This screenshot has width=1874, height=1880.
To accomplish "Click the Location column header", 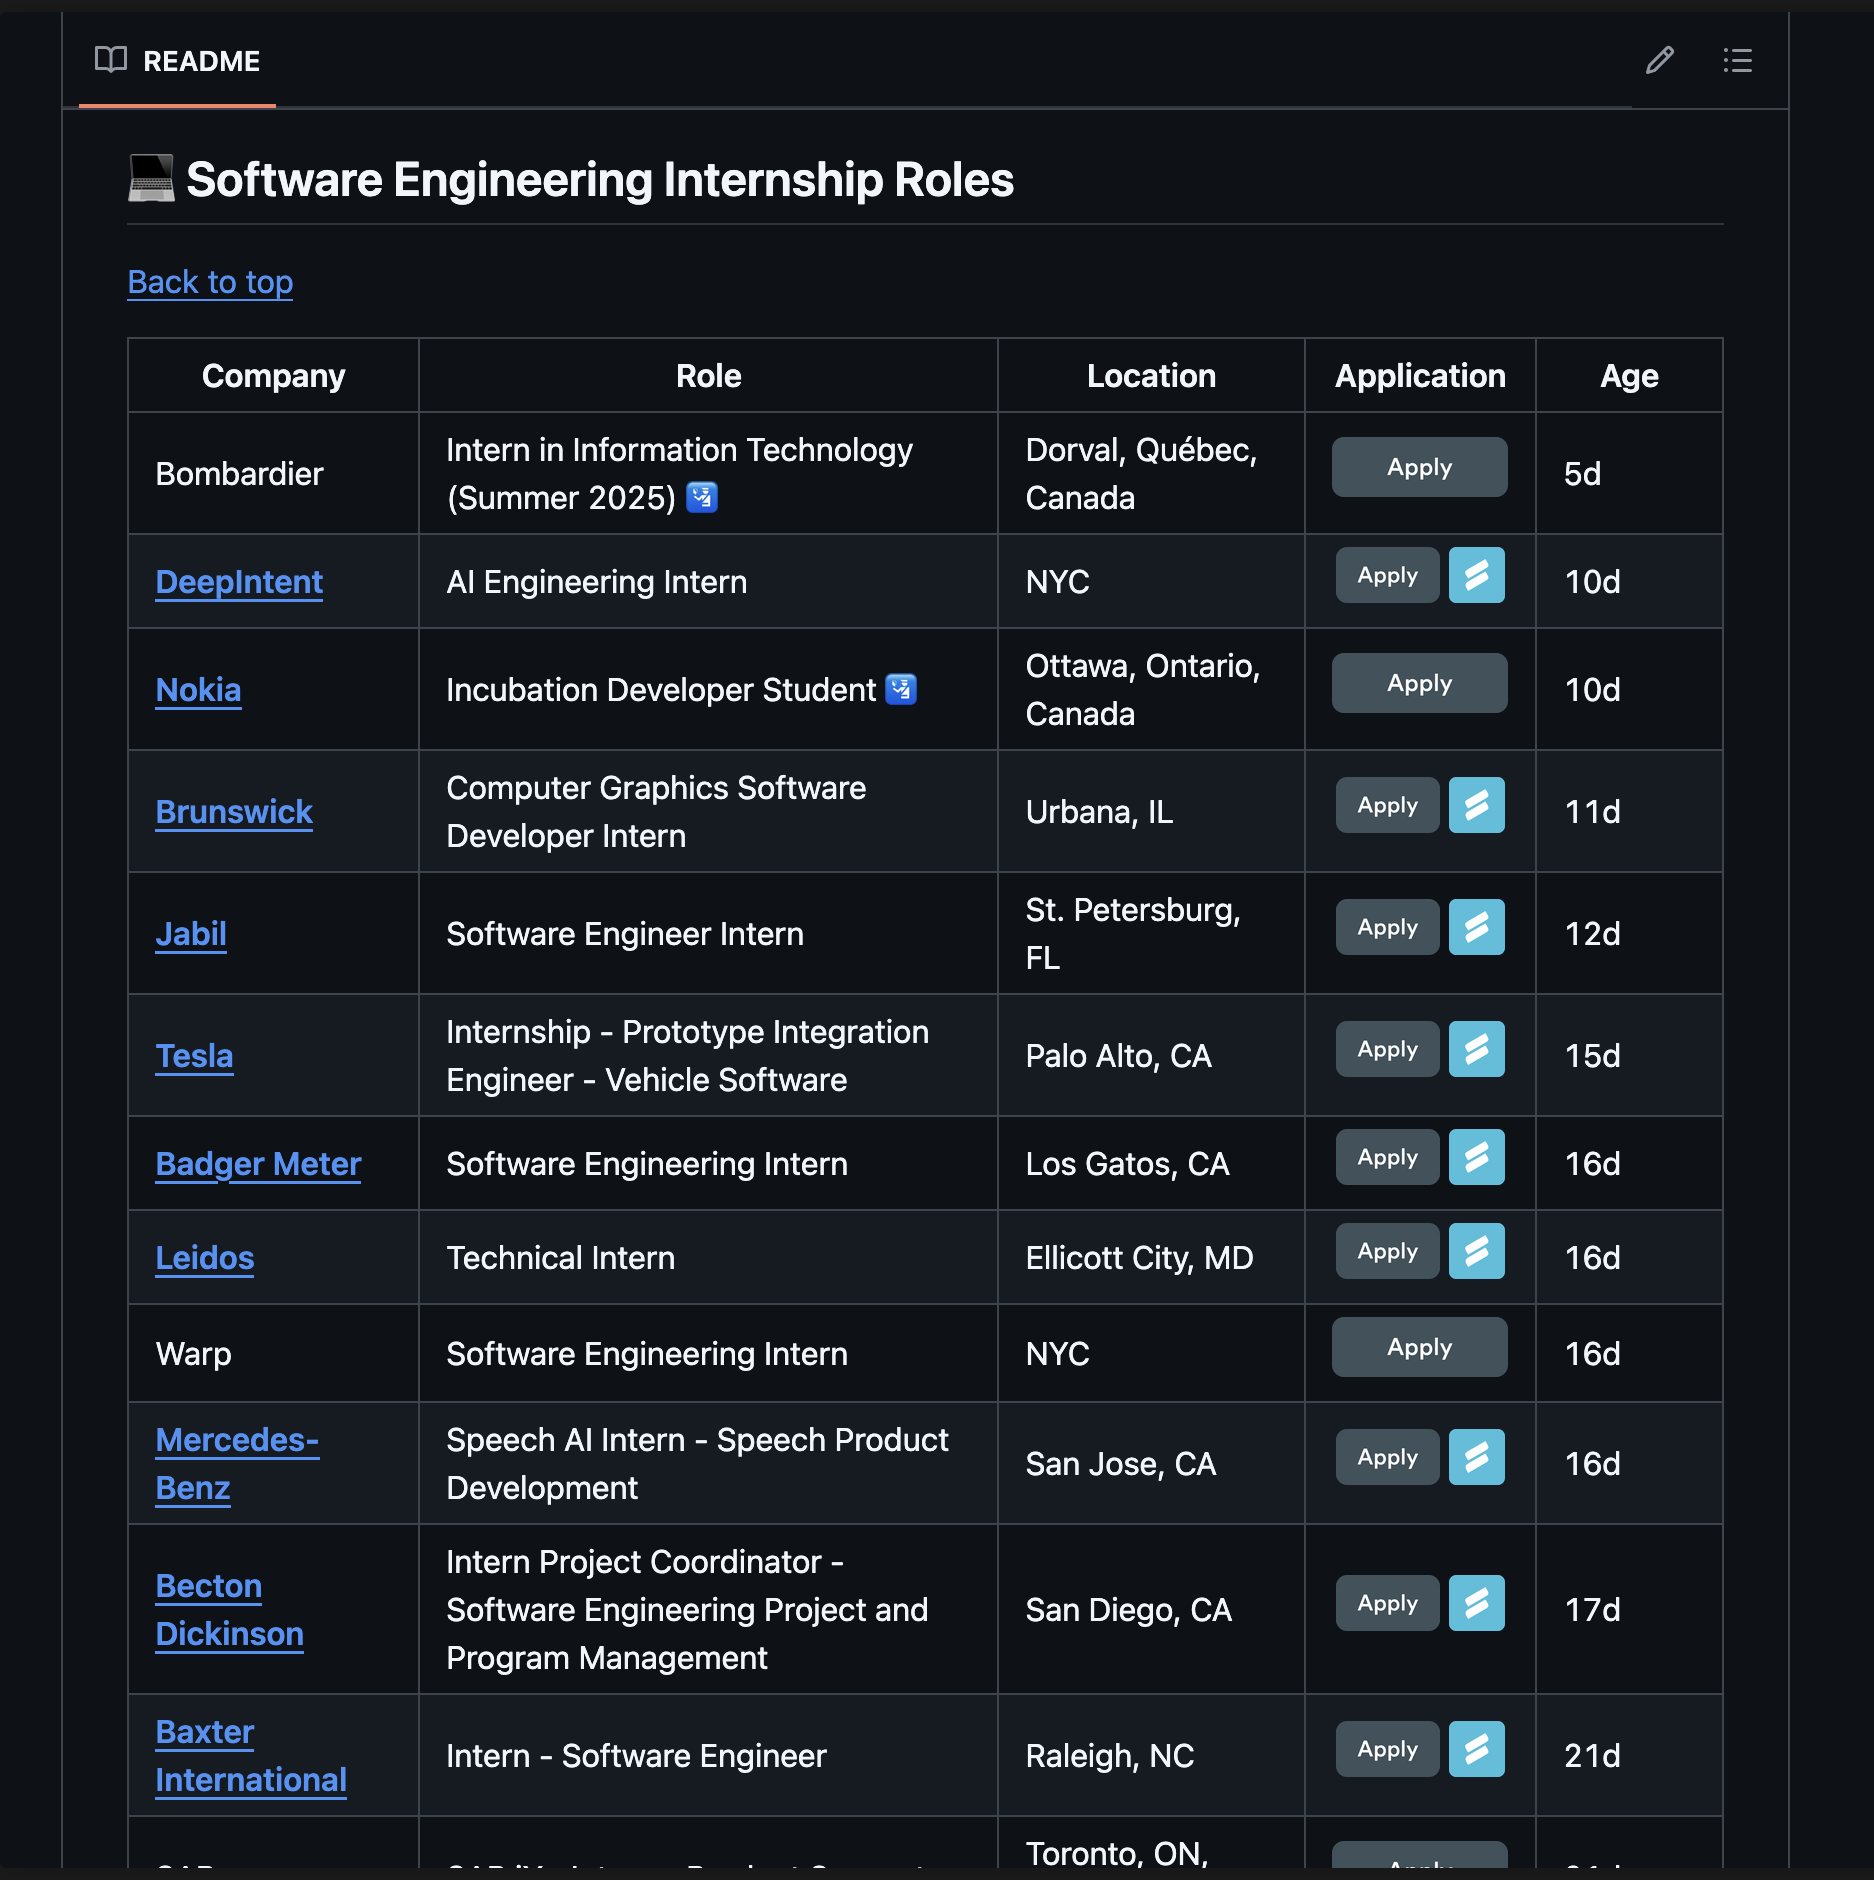I will (x=1151, y=376).
